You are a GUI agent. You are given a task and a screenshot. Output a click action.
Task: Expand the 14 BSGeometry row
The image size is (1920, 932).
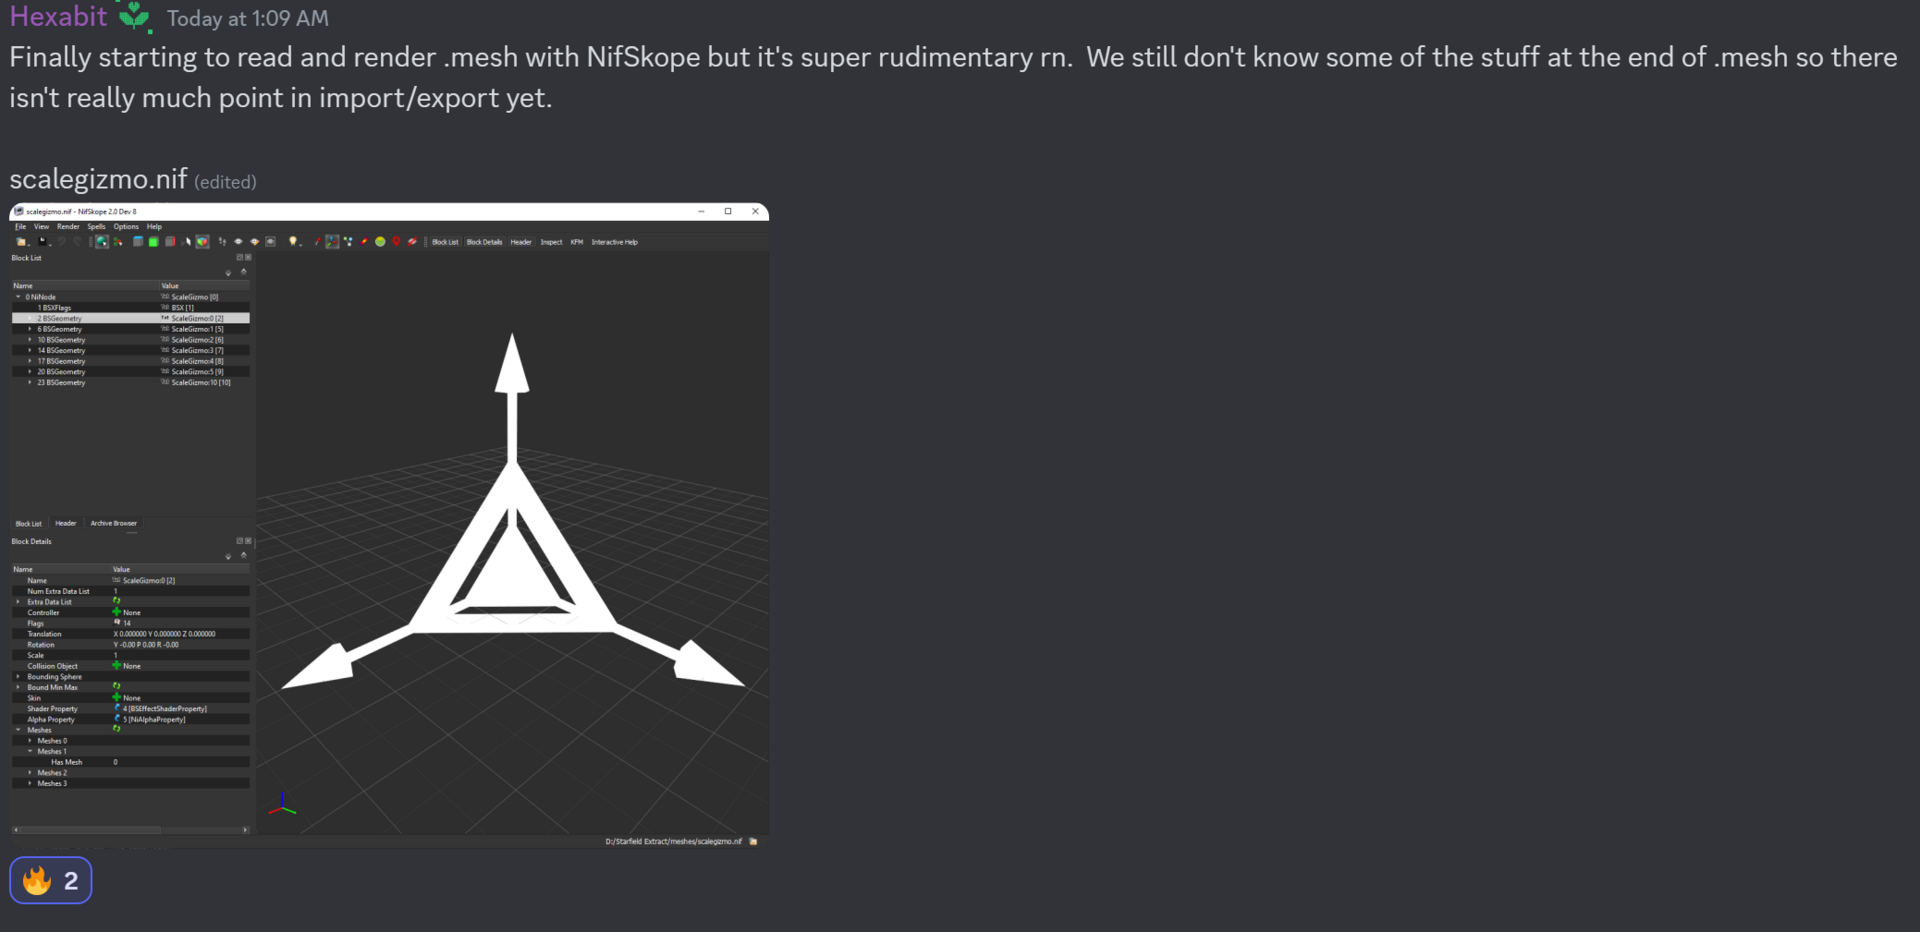click(30, 350)
